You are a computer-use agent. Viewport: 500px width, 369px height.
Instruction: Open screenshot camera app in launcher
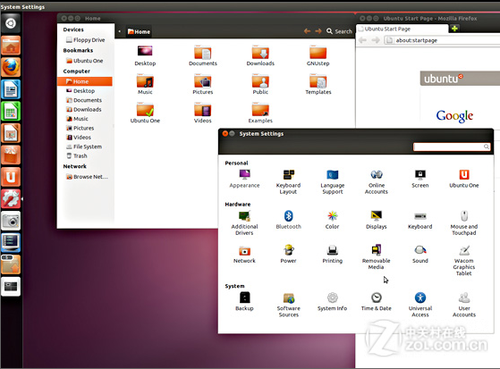11,221
